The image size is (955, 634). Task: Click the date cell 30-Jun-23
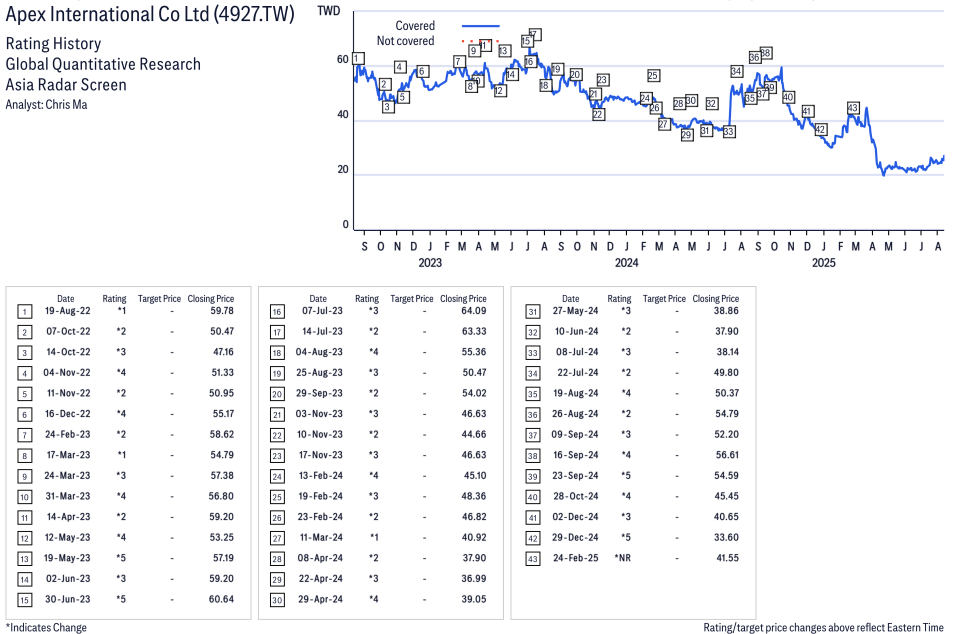tap(68, 599)
